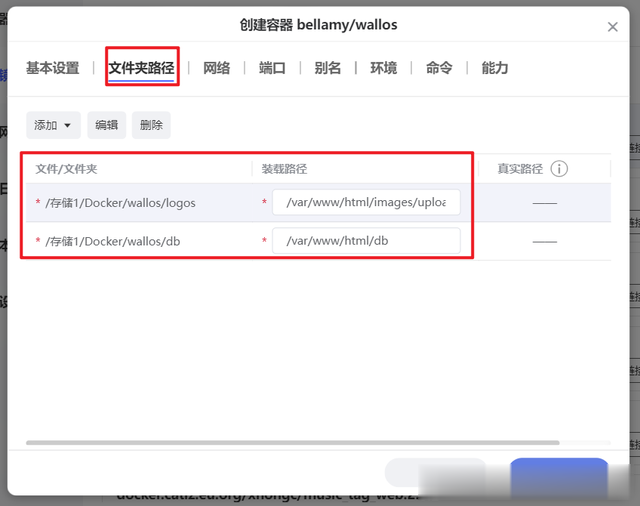
Task: Switch to the 网络 tab
Action: click(x=217, y=68)
